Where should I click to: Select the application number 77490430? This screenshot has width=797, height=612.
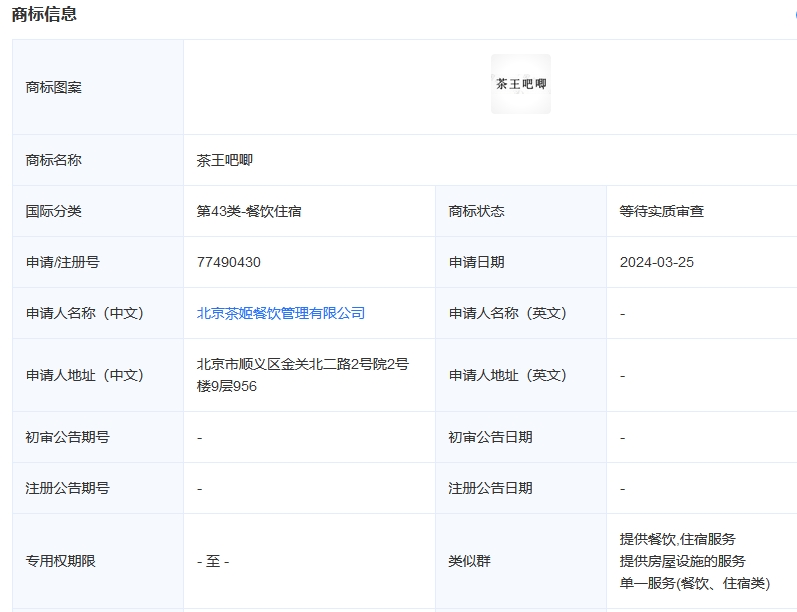pos(229,262)
